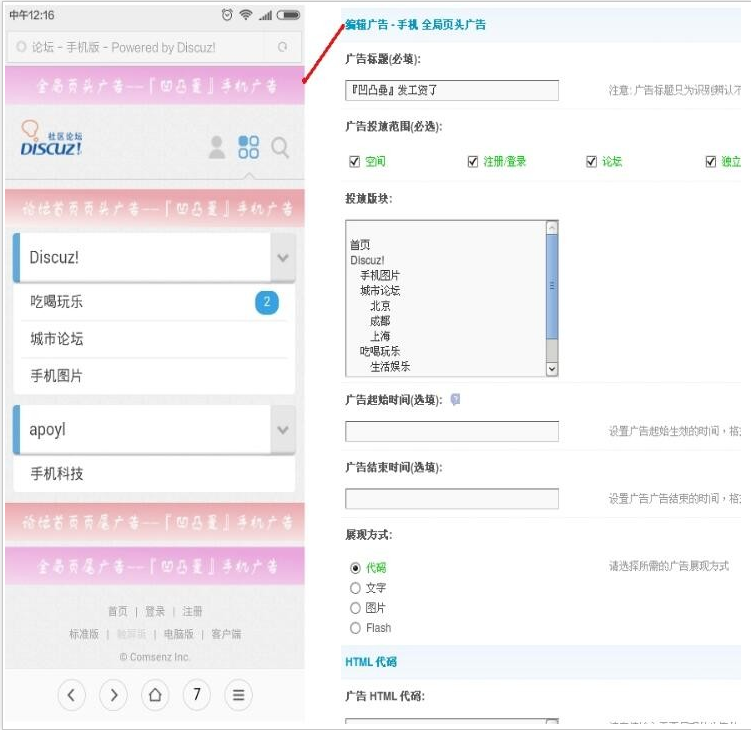Tap the 注册 footer link
Image resolution: width=751 pixels, height=730 pixels.
(x=192, y=611)
